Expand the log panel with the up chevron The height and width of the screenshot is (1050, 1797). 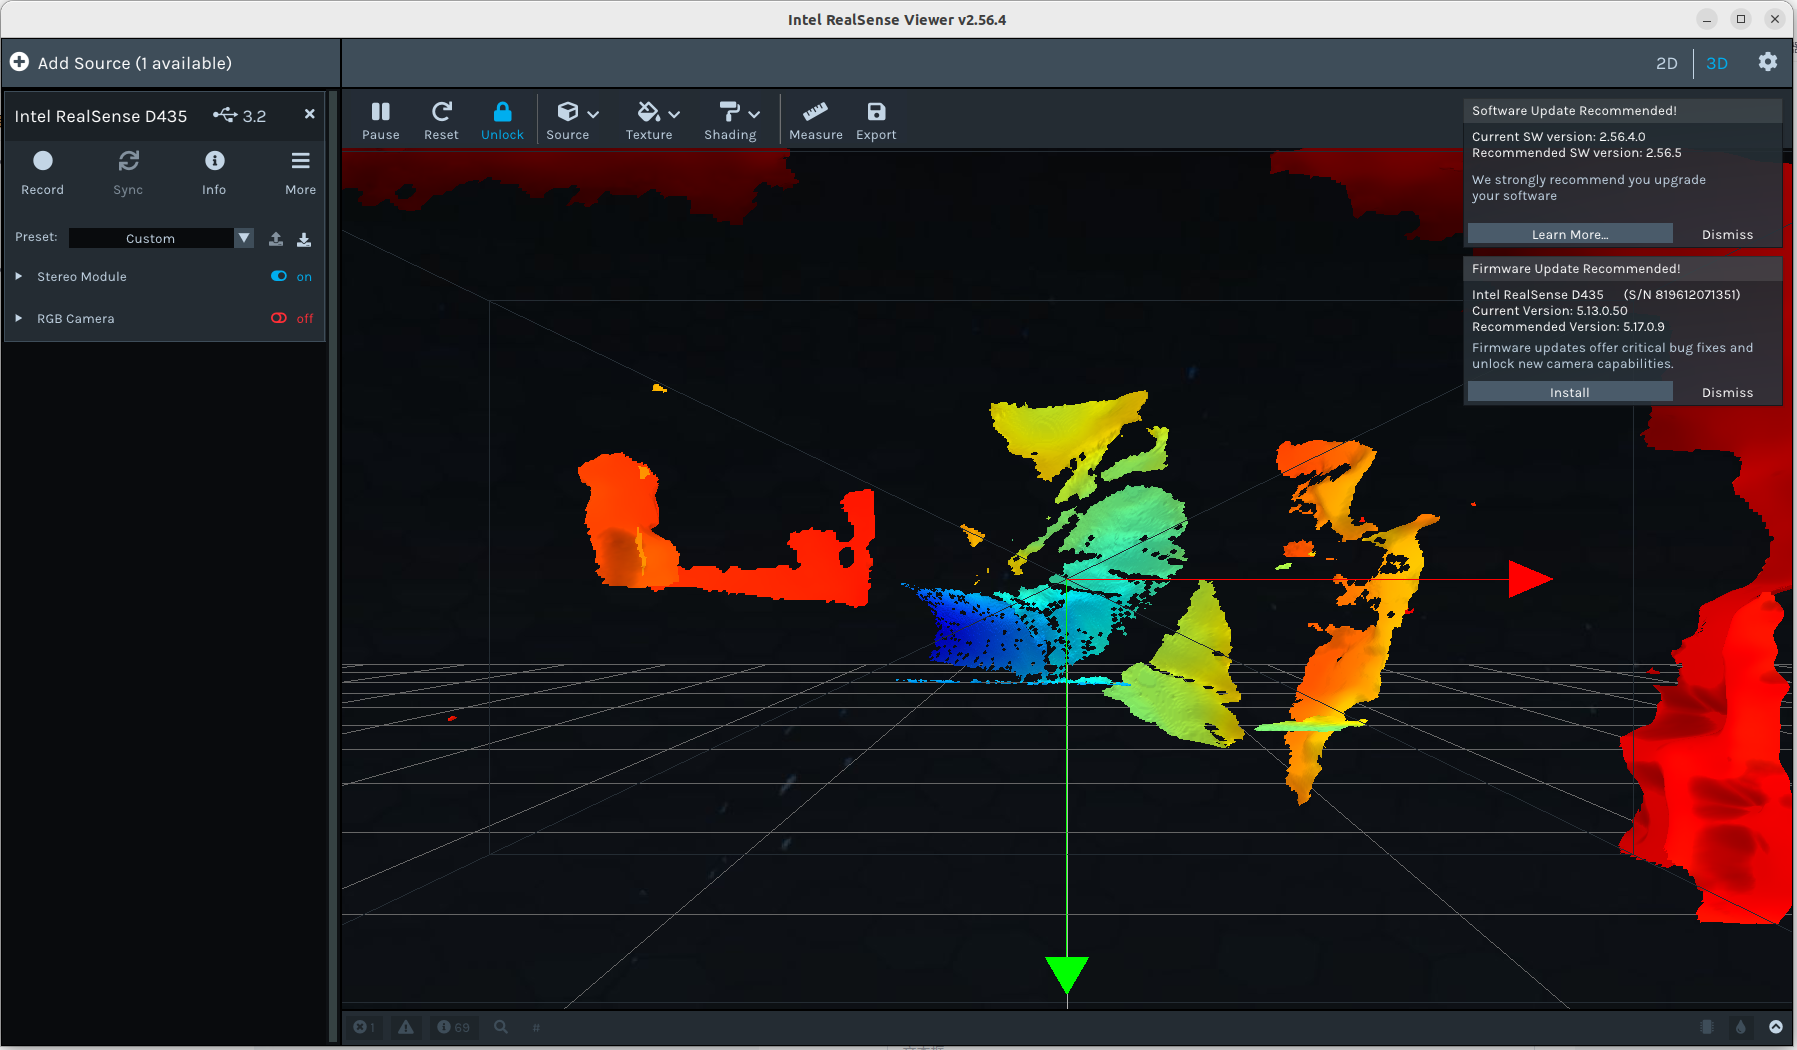(x=1776, y=1027)
